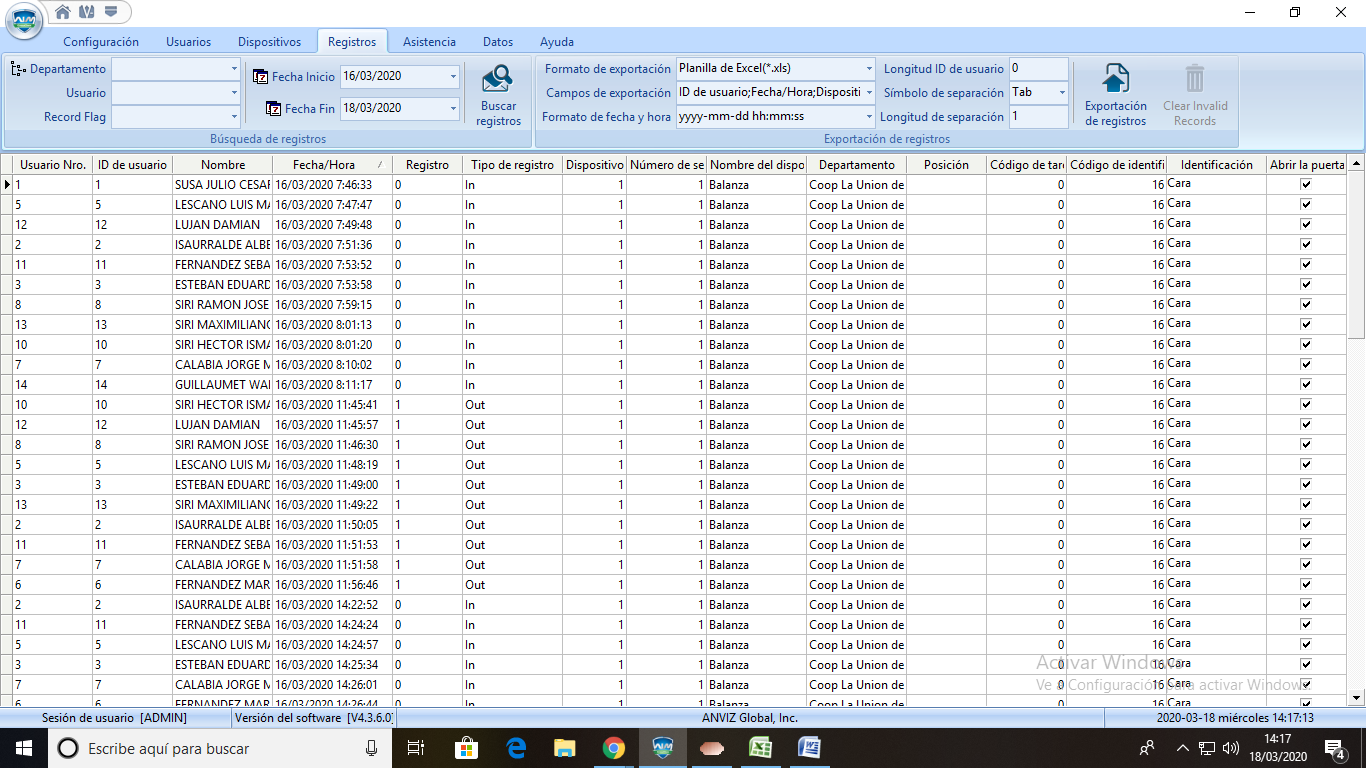
Task: Toggle Abrir la puerta for CALABIA 8:10:02 row
Action: pyautogui.click(x=1306, y=365)
